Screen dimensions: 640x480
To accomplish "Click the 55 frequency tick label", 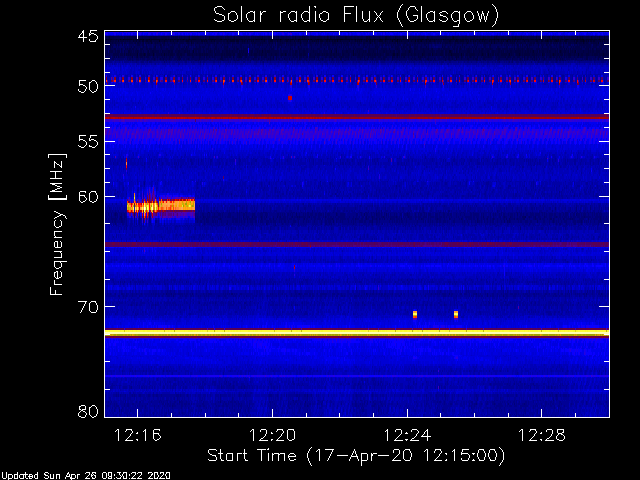I will 88,142.
